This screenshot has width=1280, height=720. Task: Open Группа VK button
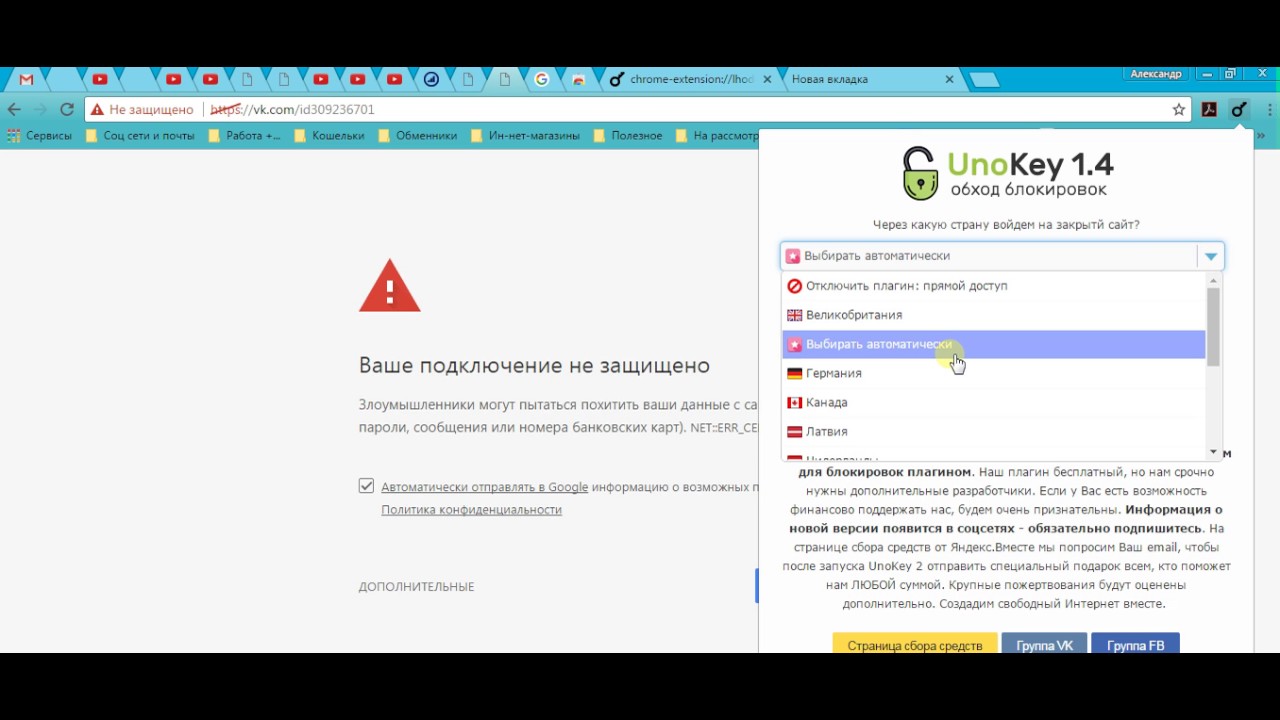1044,645
